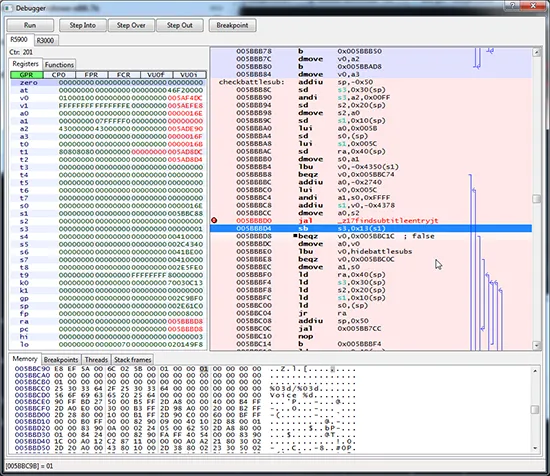The height and width of the screenshot is (476, 550).
Task: Click the branch marker beside beqz at 005BBBD8
Action: (295, 236)
